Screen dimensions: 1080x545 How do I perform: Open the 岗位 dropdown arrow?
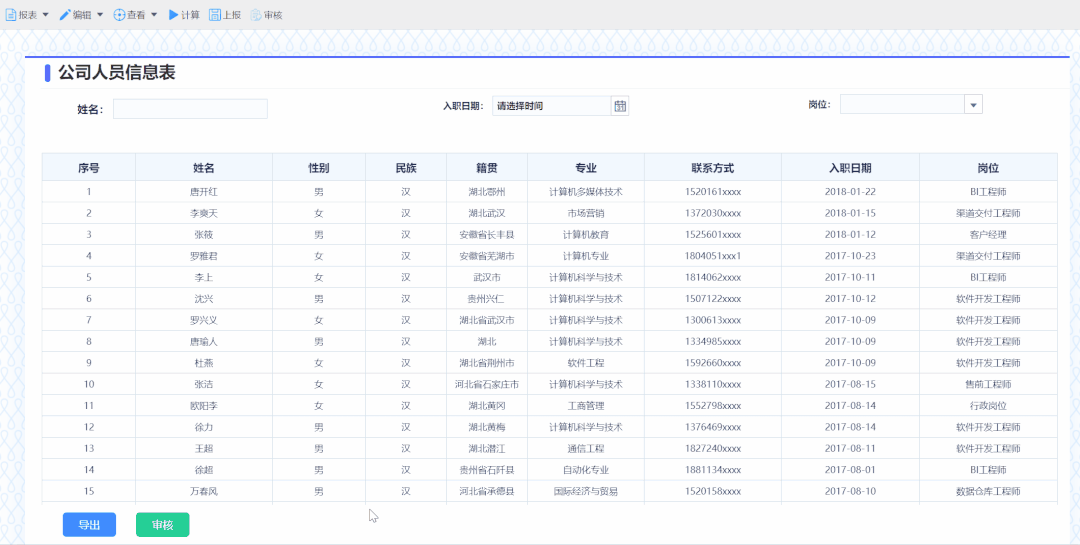[973, 105]
